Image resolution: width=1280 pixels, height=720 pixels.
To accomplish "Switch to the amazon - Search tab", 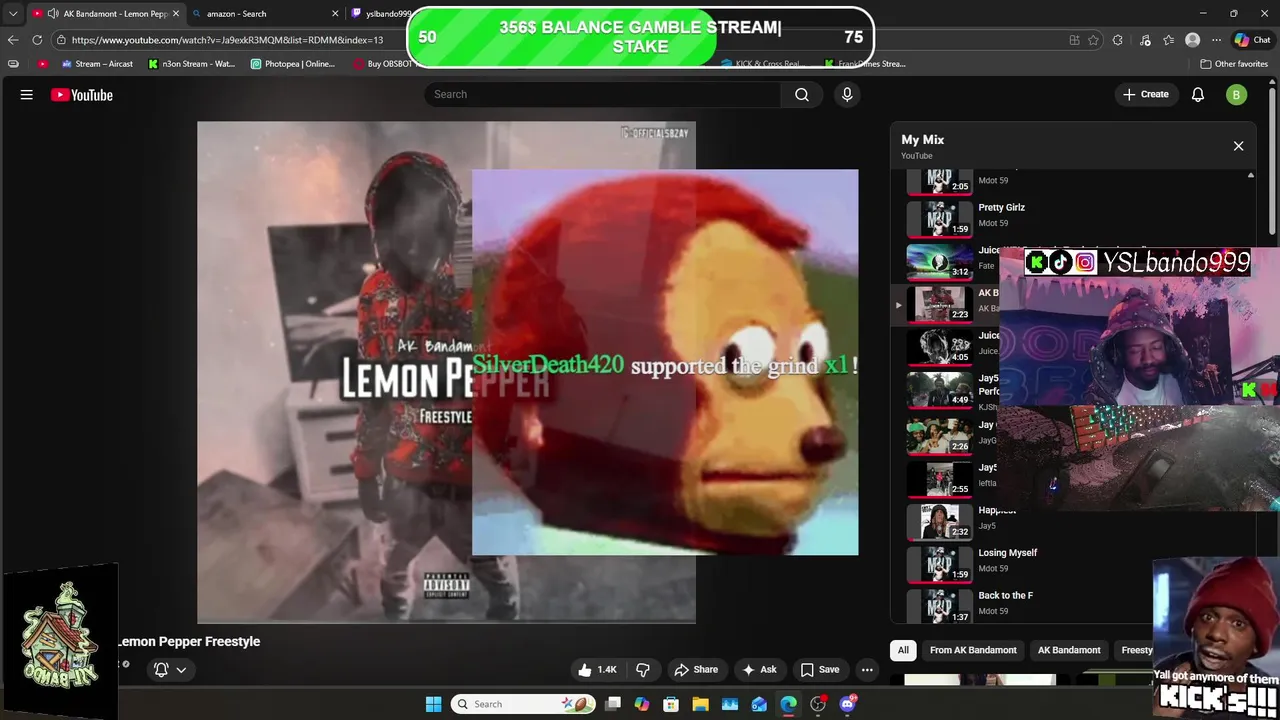I will click(260, 14).
